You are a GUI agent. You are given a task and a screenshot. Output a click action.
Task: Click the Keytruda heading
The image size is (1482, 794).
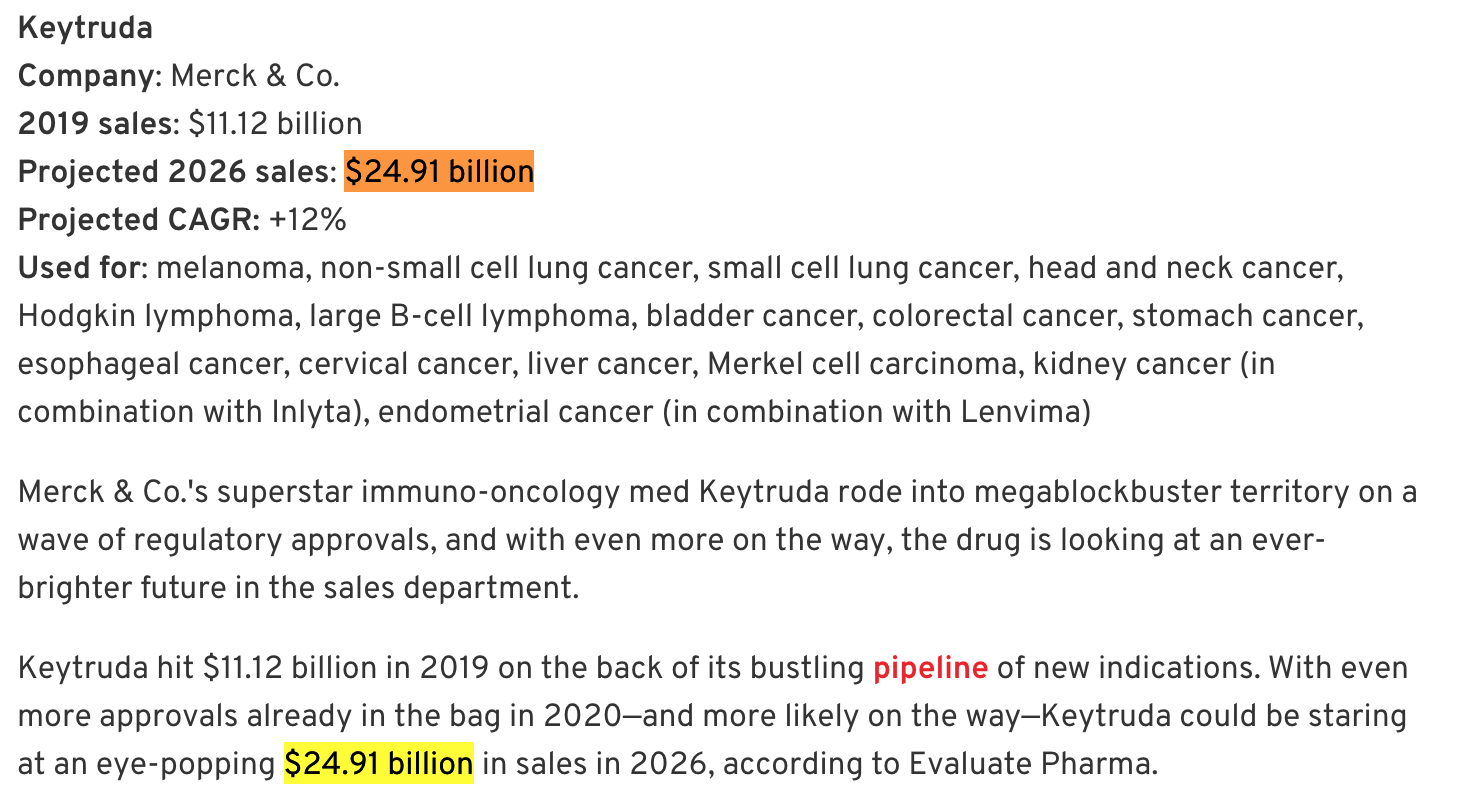tap(85, 28)
